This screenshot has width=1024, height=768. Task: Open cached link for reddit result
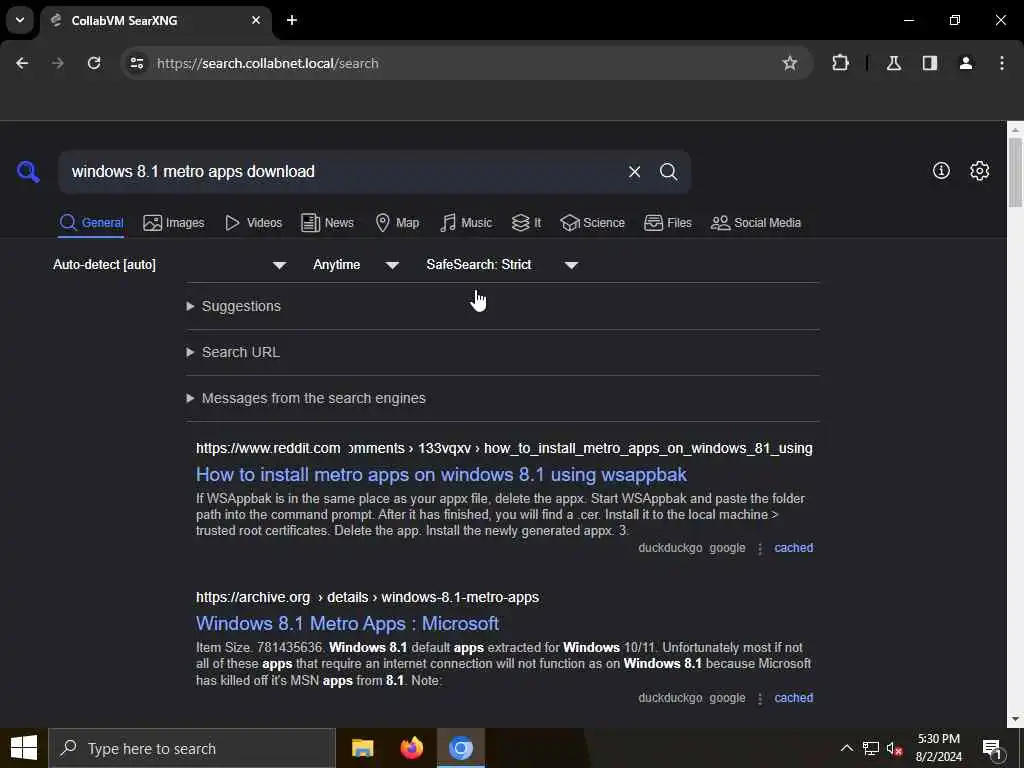point(793,548)
